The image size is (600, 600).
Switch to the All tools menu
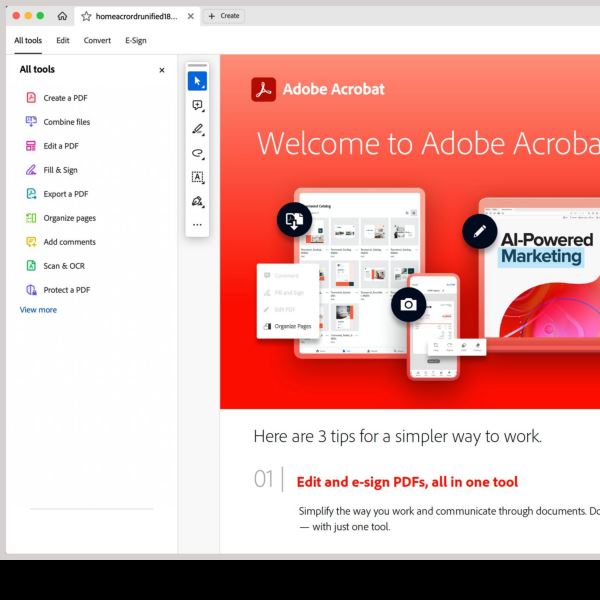tap(28, 41)
